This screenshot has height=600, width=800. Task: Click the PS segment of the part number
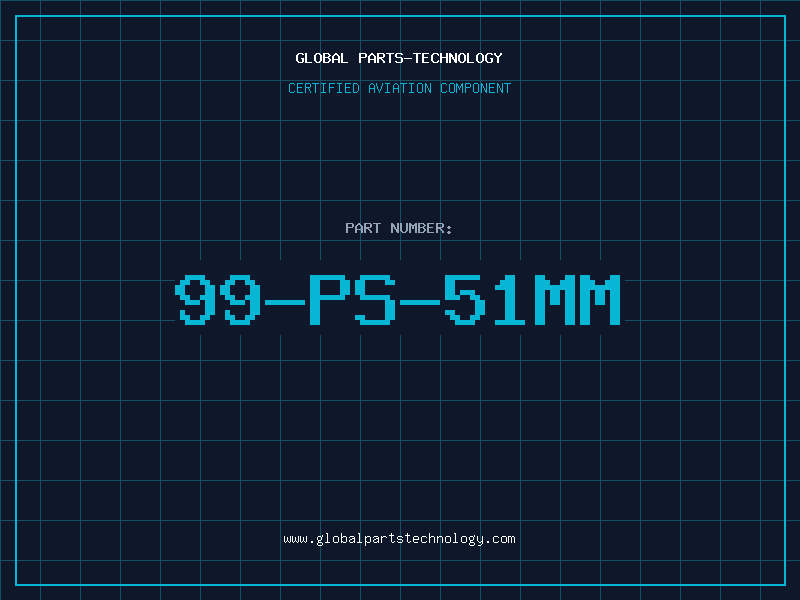point(353,299)
